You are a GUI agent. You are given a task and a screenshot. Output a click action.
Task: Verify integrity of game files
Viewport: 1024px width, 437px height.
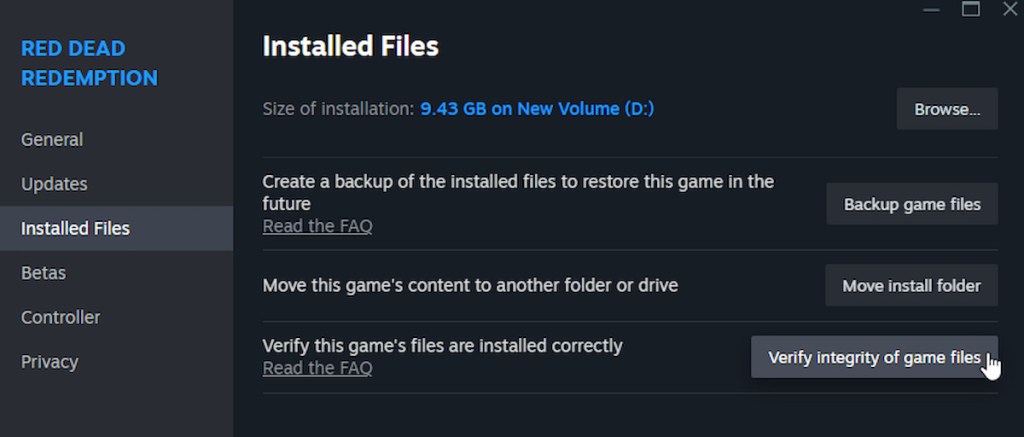tap(873, 357)
